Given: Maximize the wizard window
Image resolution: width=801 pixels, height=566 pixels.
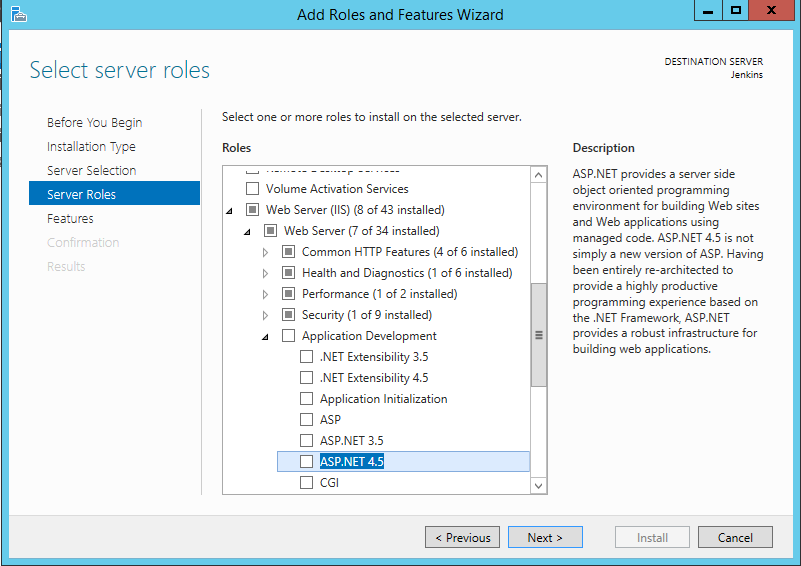Looking at the screenshot, I should [x=736, y=11].
